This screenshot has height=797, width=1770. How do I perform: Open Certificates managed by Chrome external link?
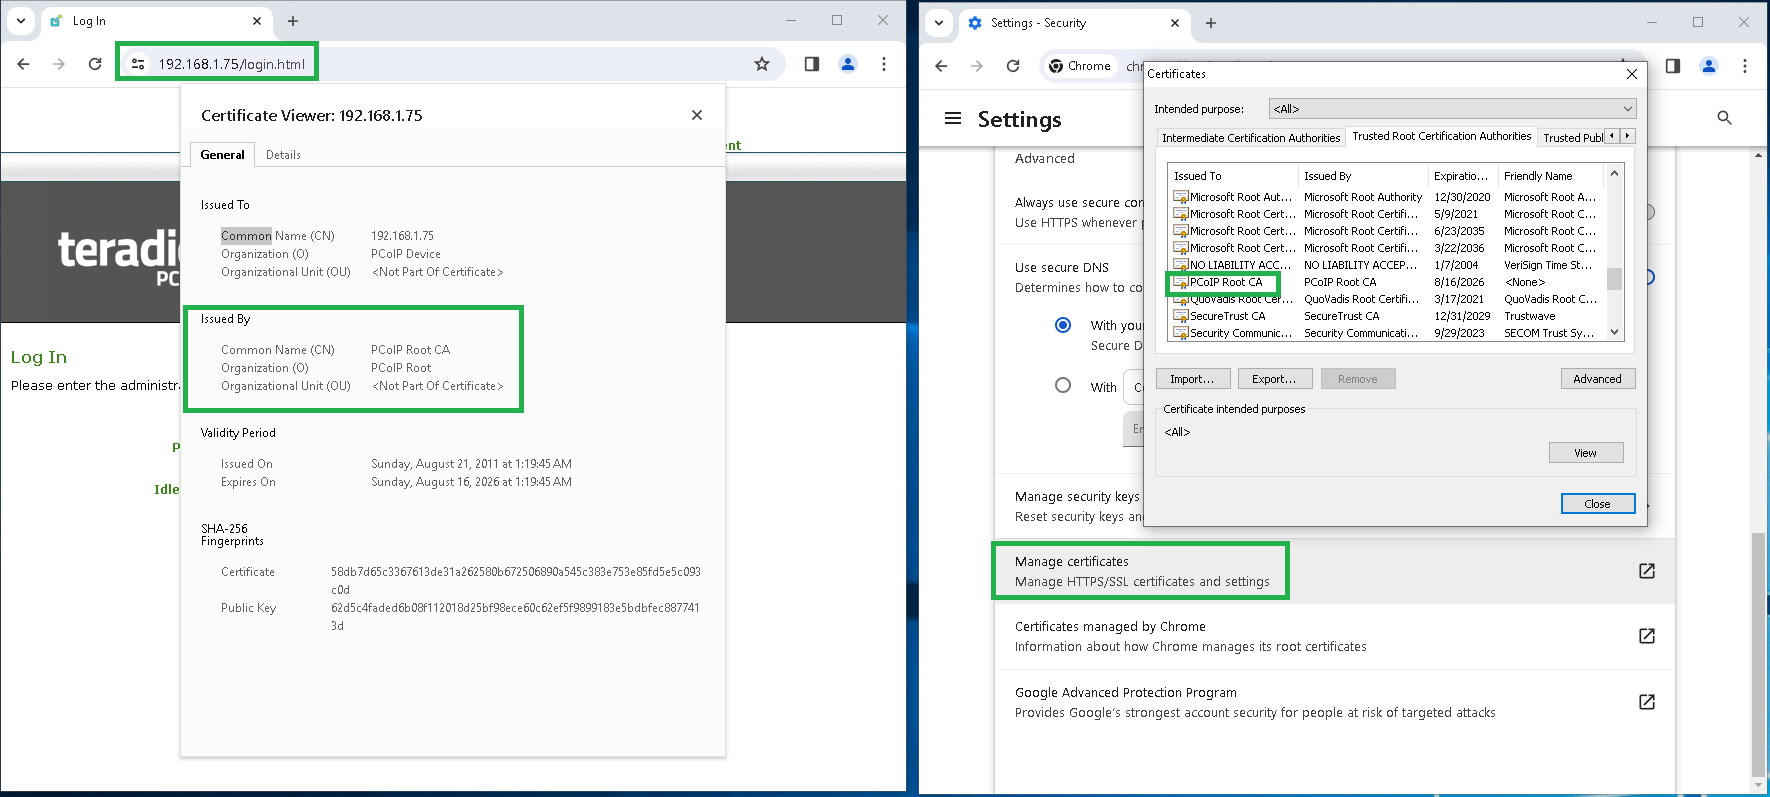pyautogui.click(x=1646, y=636)
